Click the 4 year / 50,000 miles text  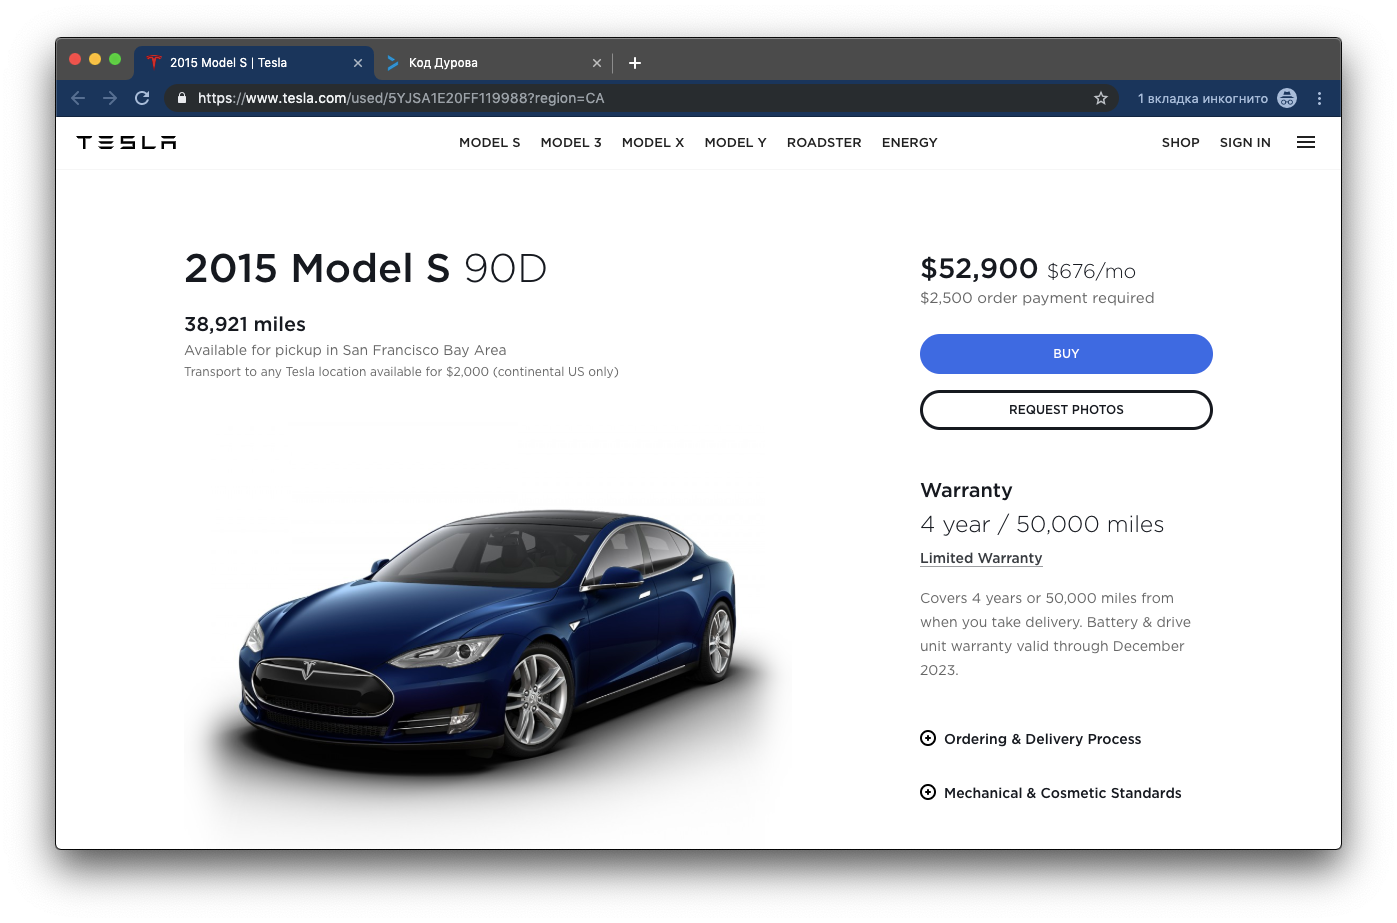pyautogui.click(x=1042, y=524)
